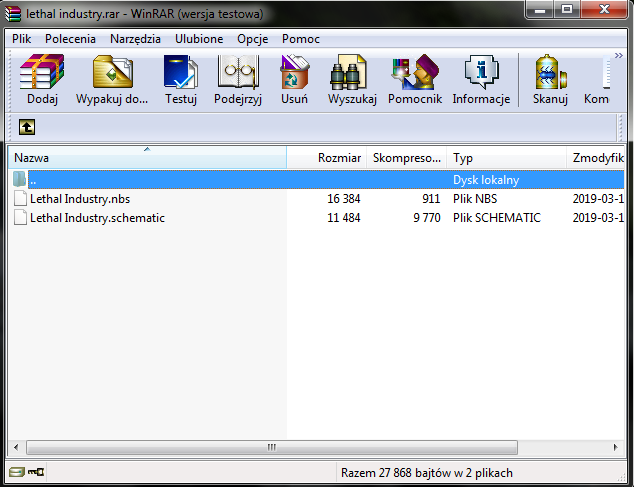Open the Ulubione menu
The height and width of the screenshot is (487, 634).
[x=199, y=38]
